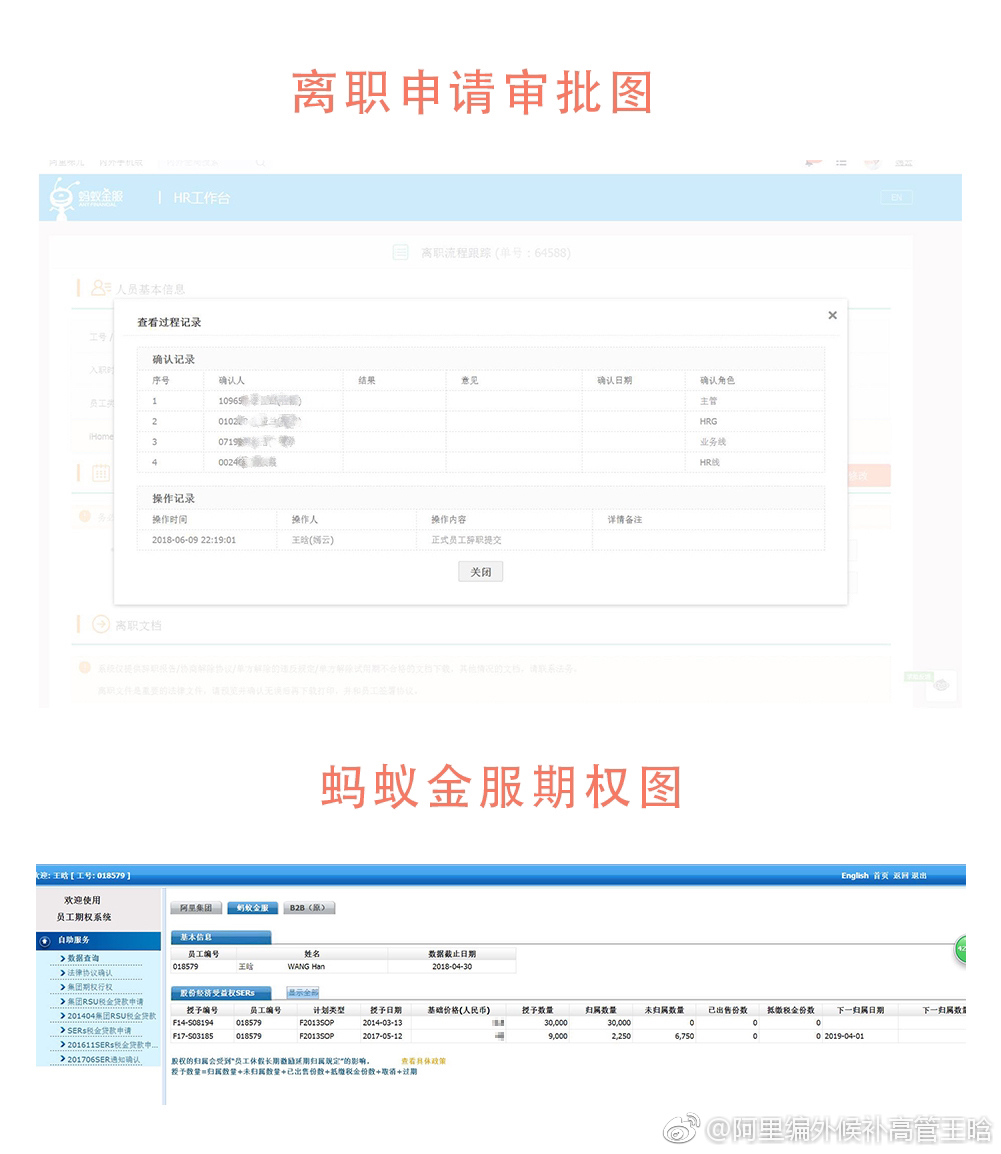
Task: Click the name WANG Han
Action: coord(306,967)
